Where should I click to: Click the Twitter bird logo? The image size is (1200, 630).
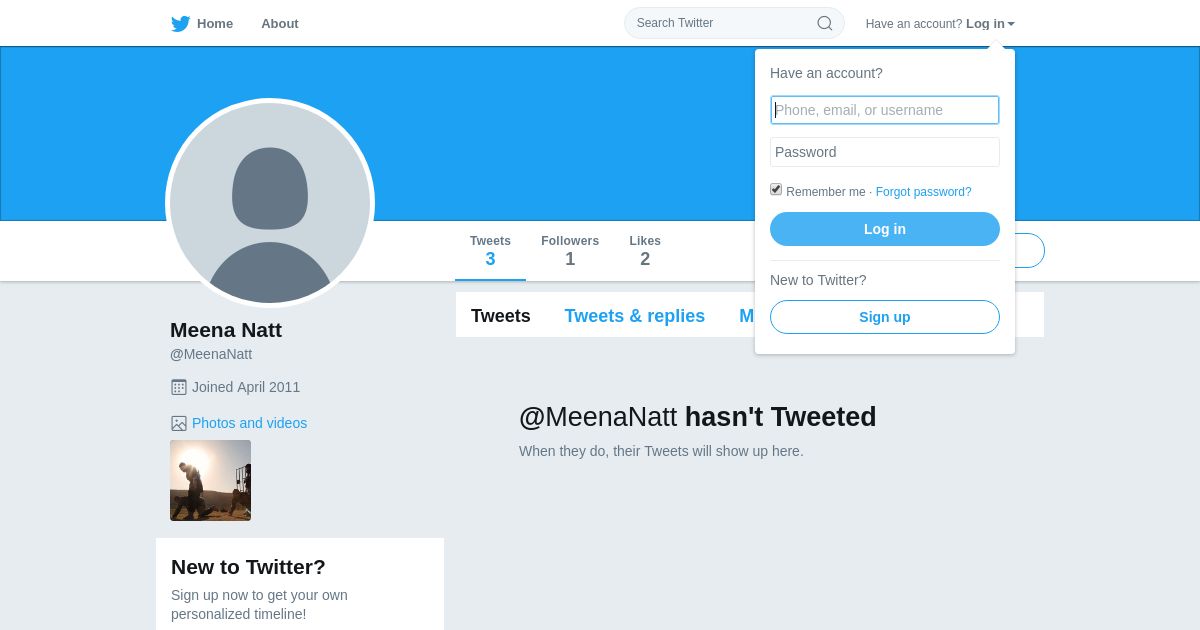point(180,24)
